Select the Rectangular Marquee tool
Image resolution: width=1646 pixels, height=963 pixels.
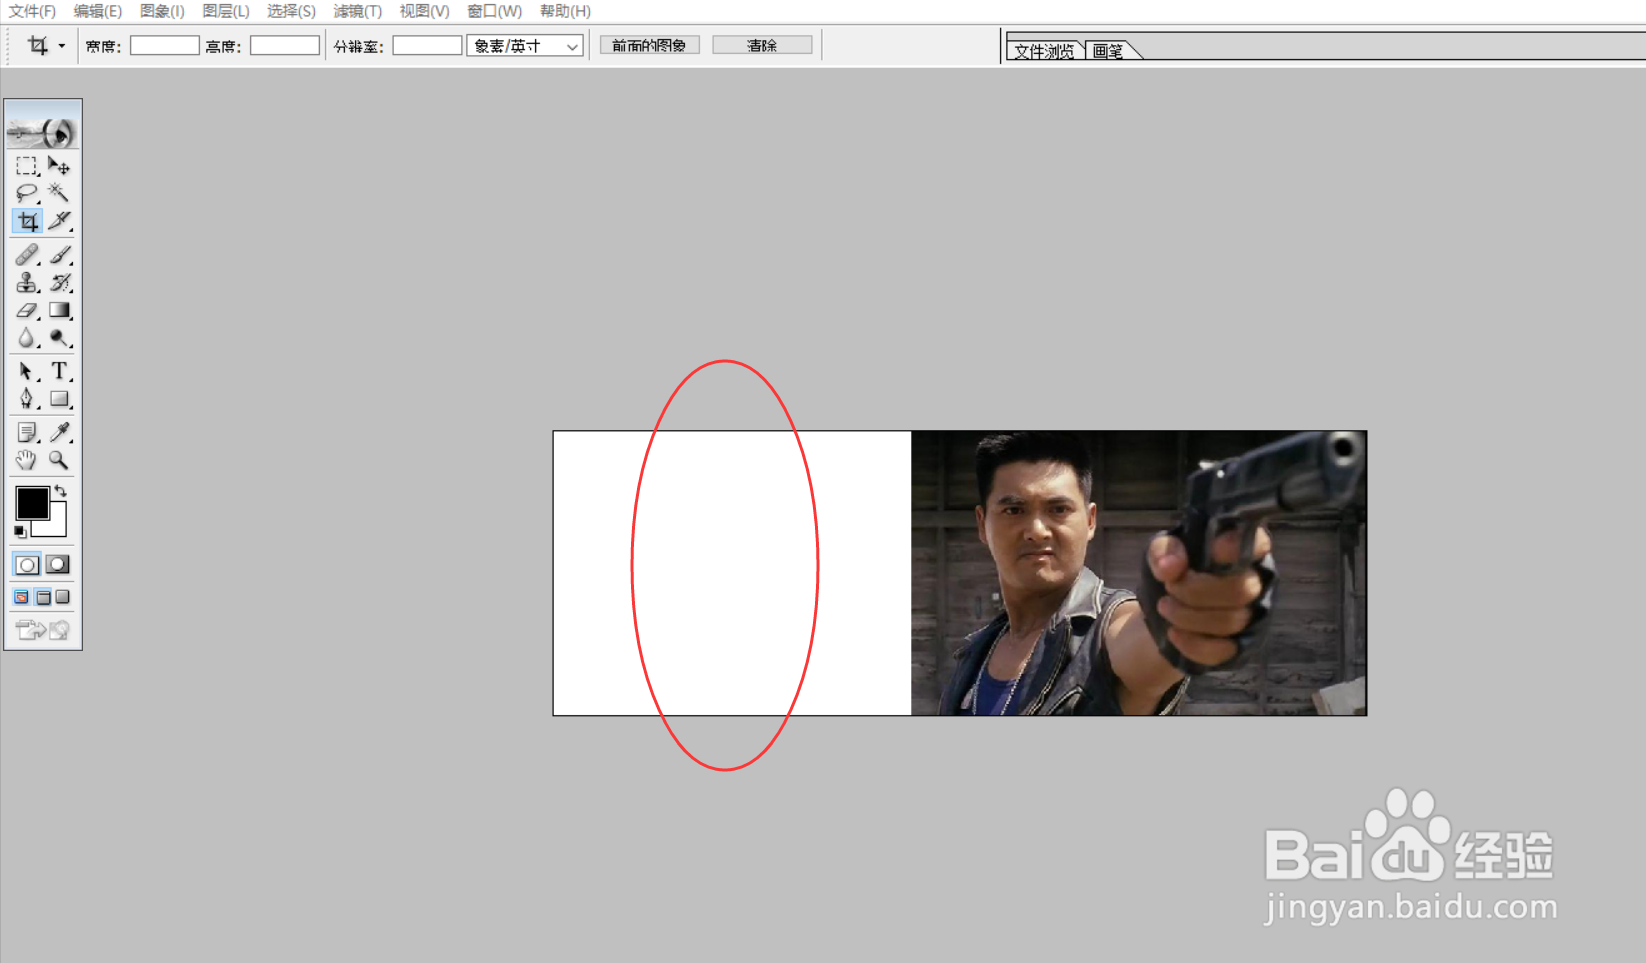coord(27,165)
